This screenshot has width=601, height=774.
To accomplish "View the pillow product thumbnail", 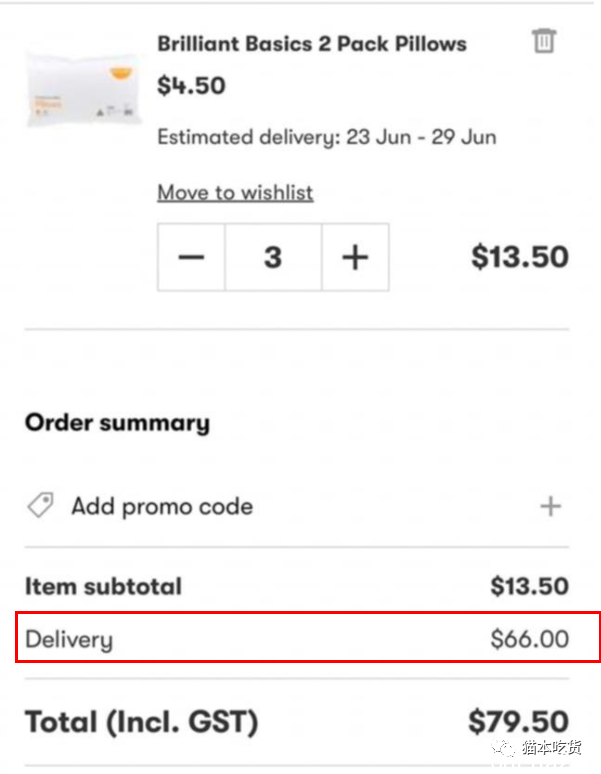I will pyautogui.click(x=84, y=89).
